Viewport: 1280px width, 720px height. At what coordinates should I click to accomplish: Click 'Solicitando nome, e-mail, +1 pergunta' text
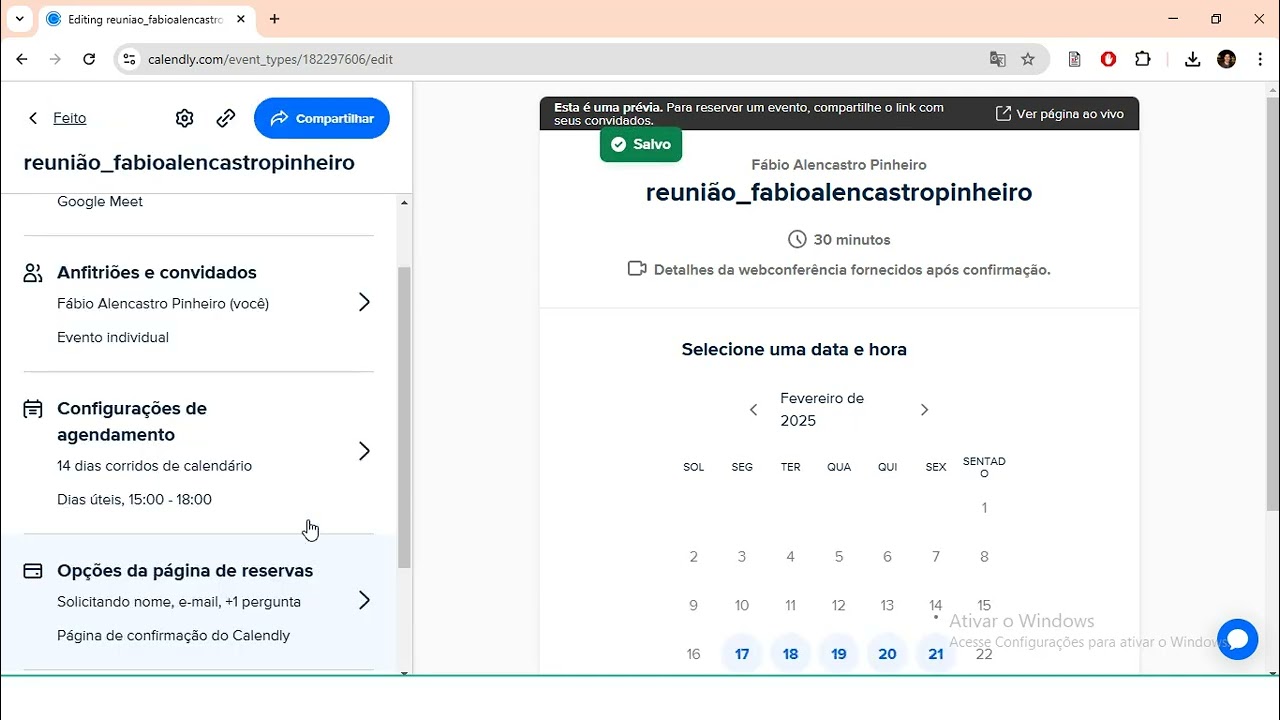[x=179, y=602]
